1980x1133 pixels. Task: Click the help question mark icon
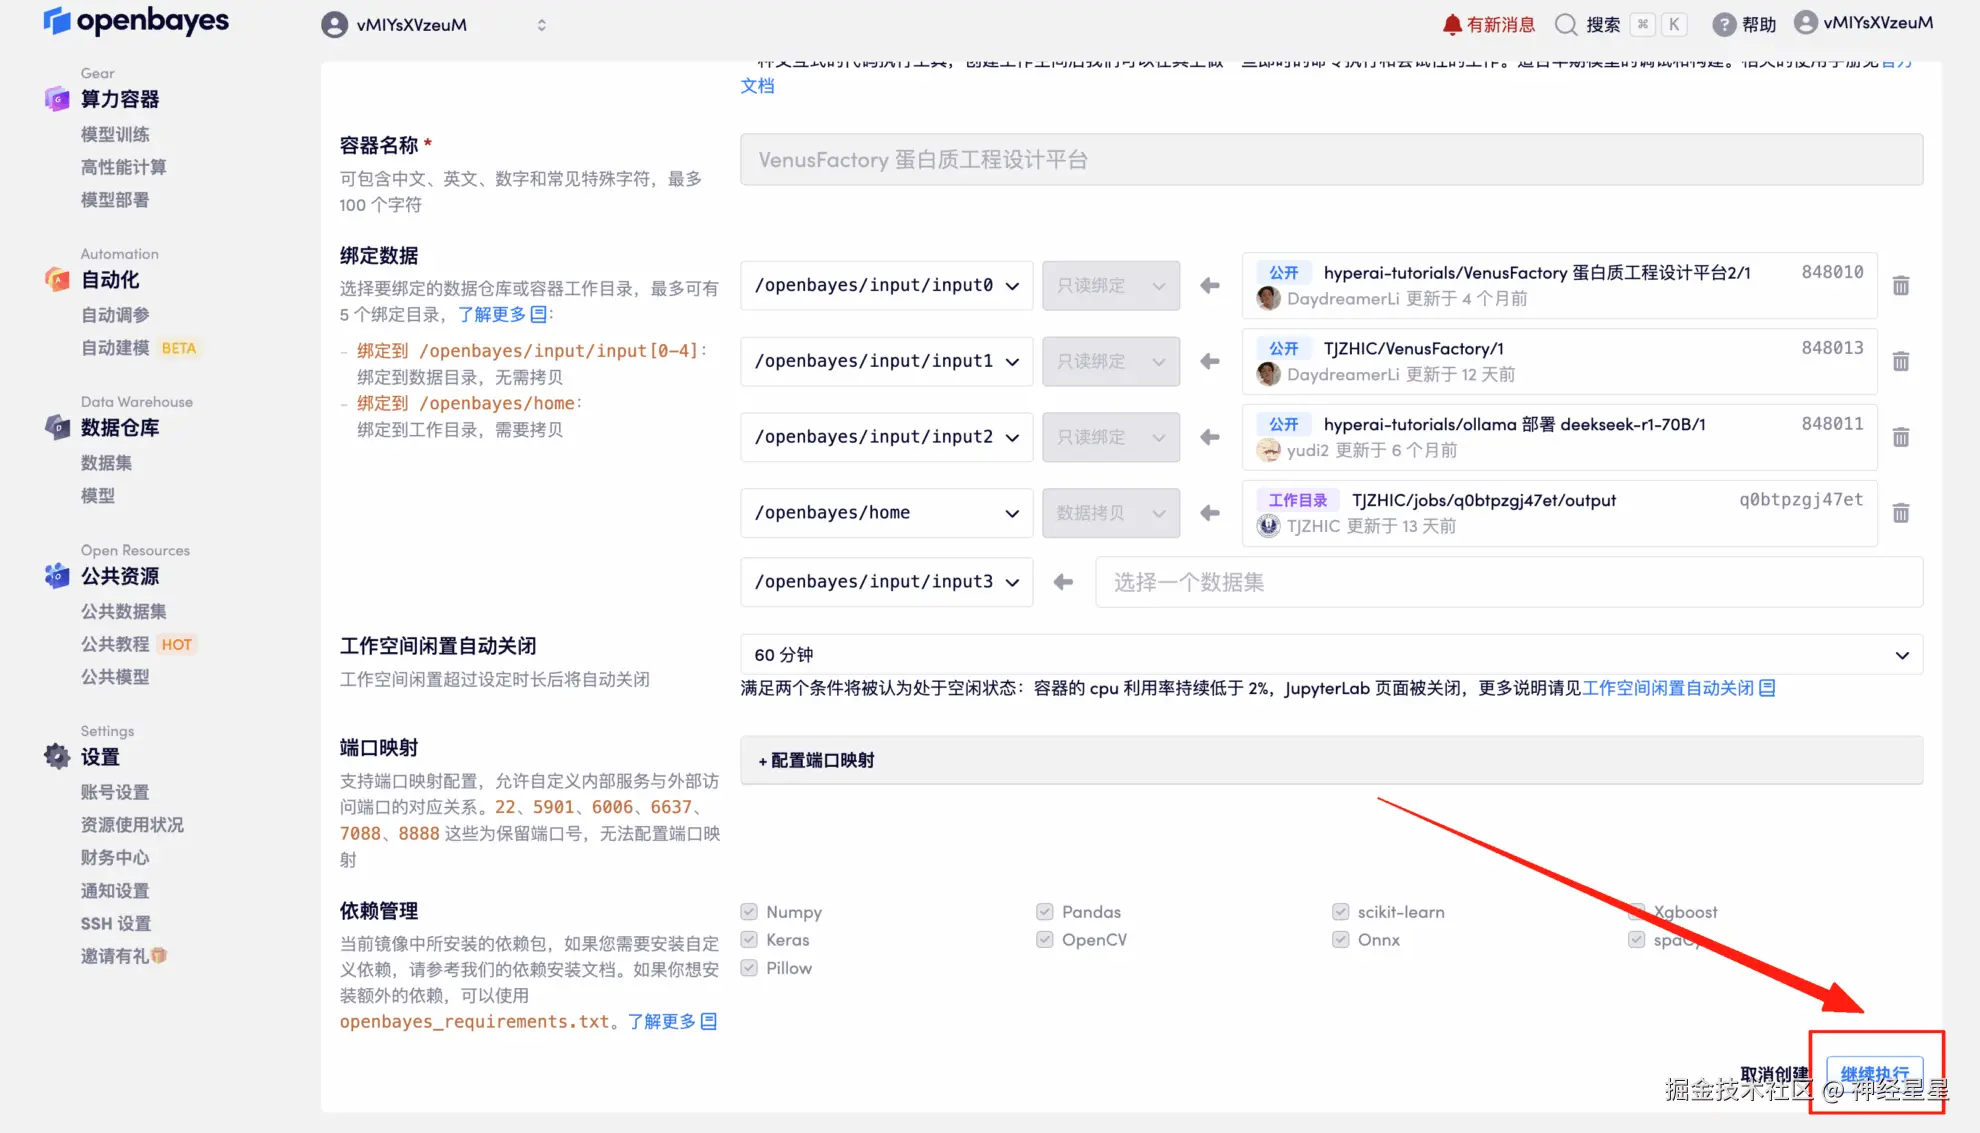1723,24
